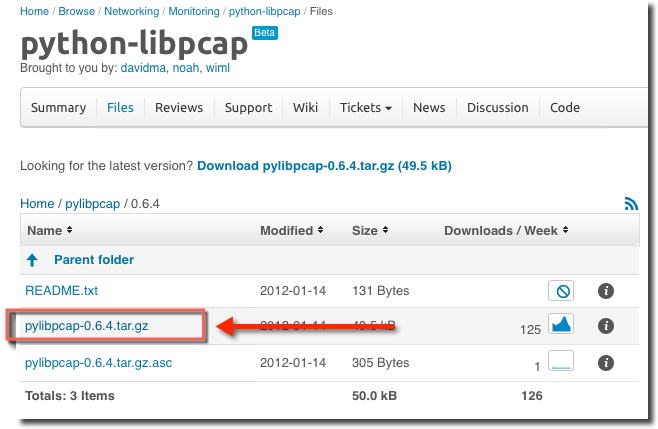Open info icon for pylibpcap-0.6.4.tar.gz row
Viewport: 658px width, 429px height.
tap(606, 326)
